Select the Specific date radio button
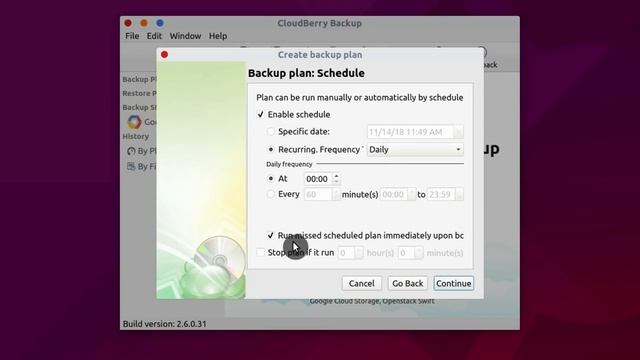 (271, 131)
